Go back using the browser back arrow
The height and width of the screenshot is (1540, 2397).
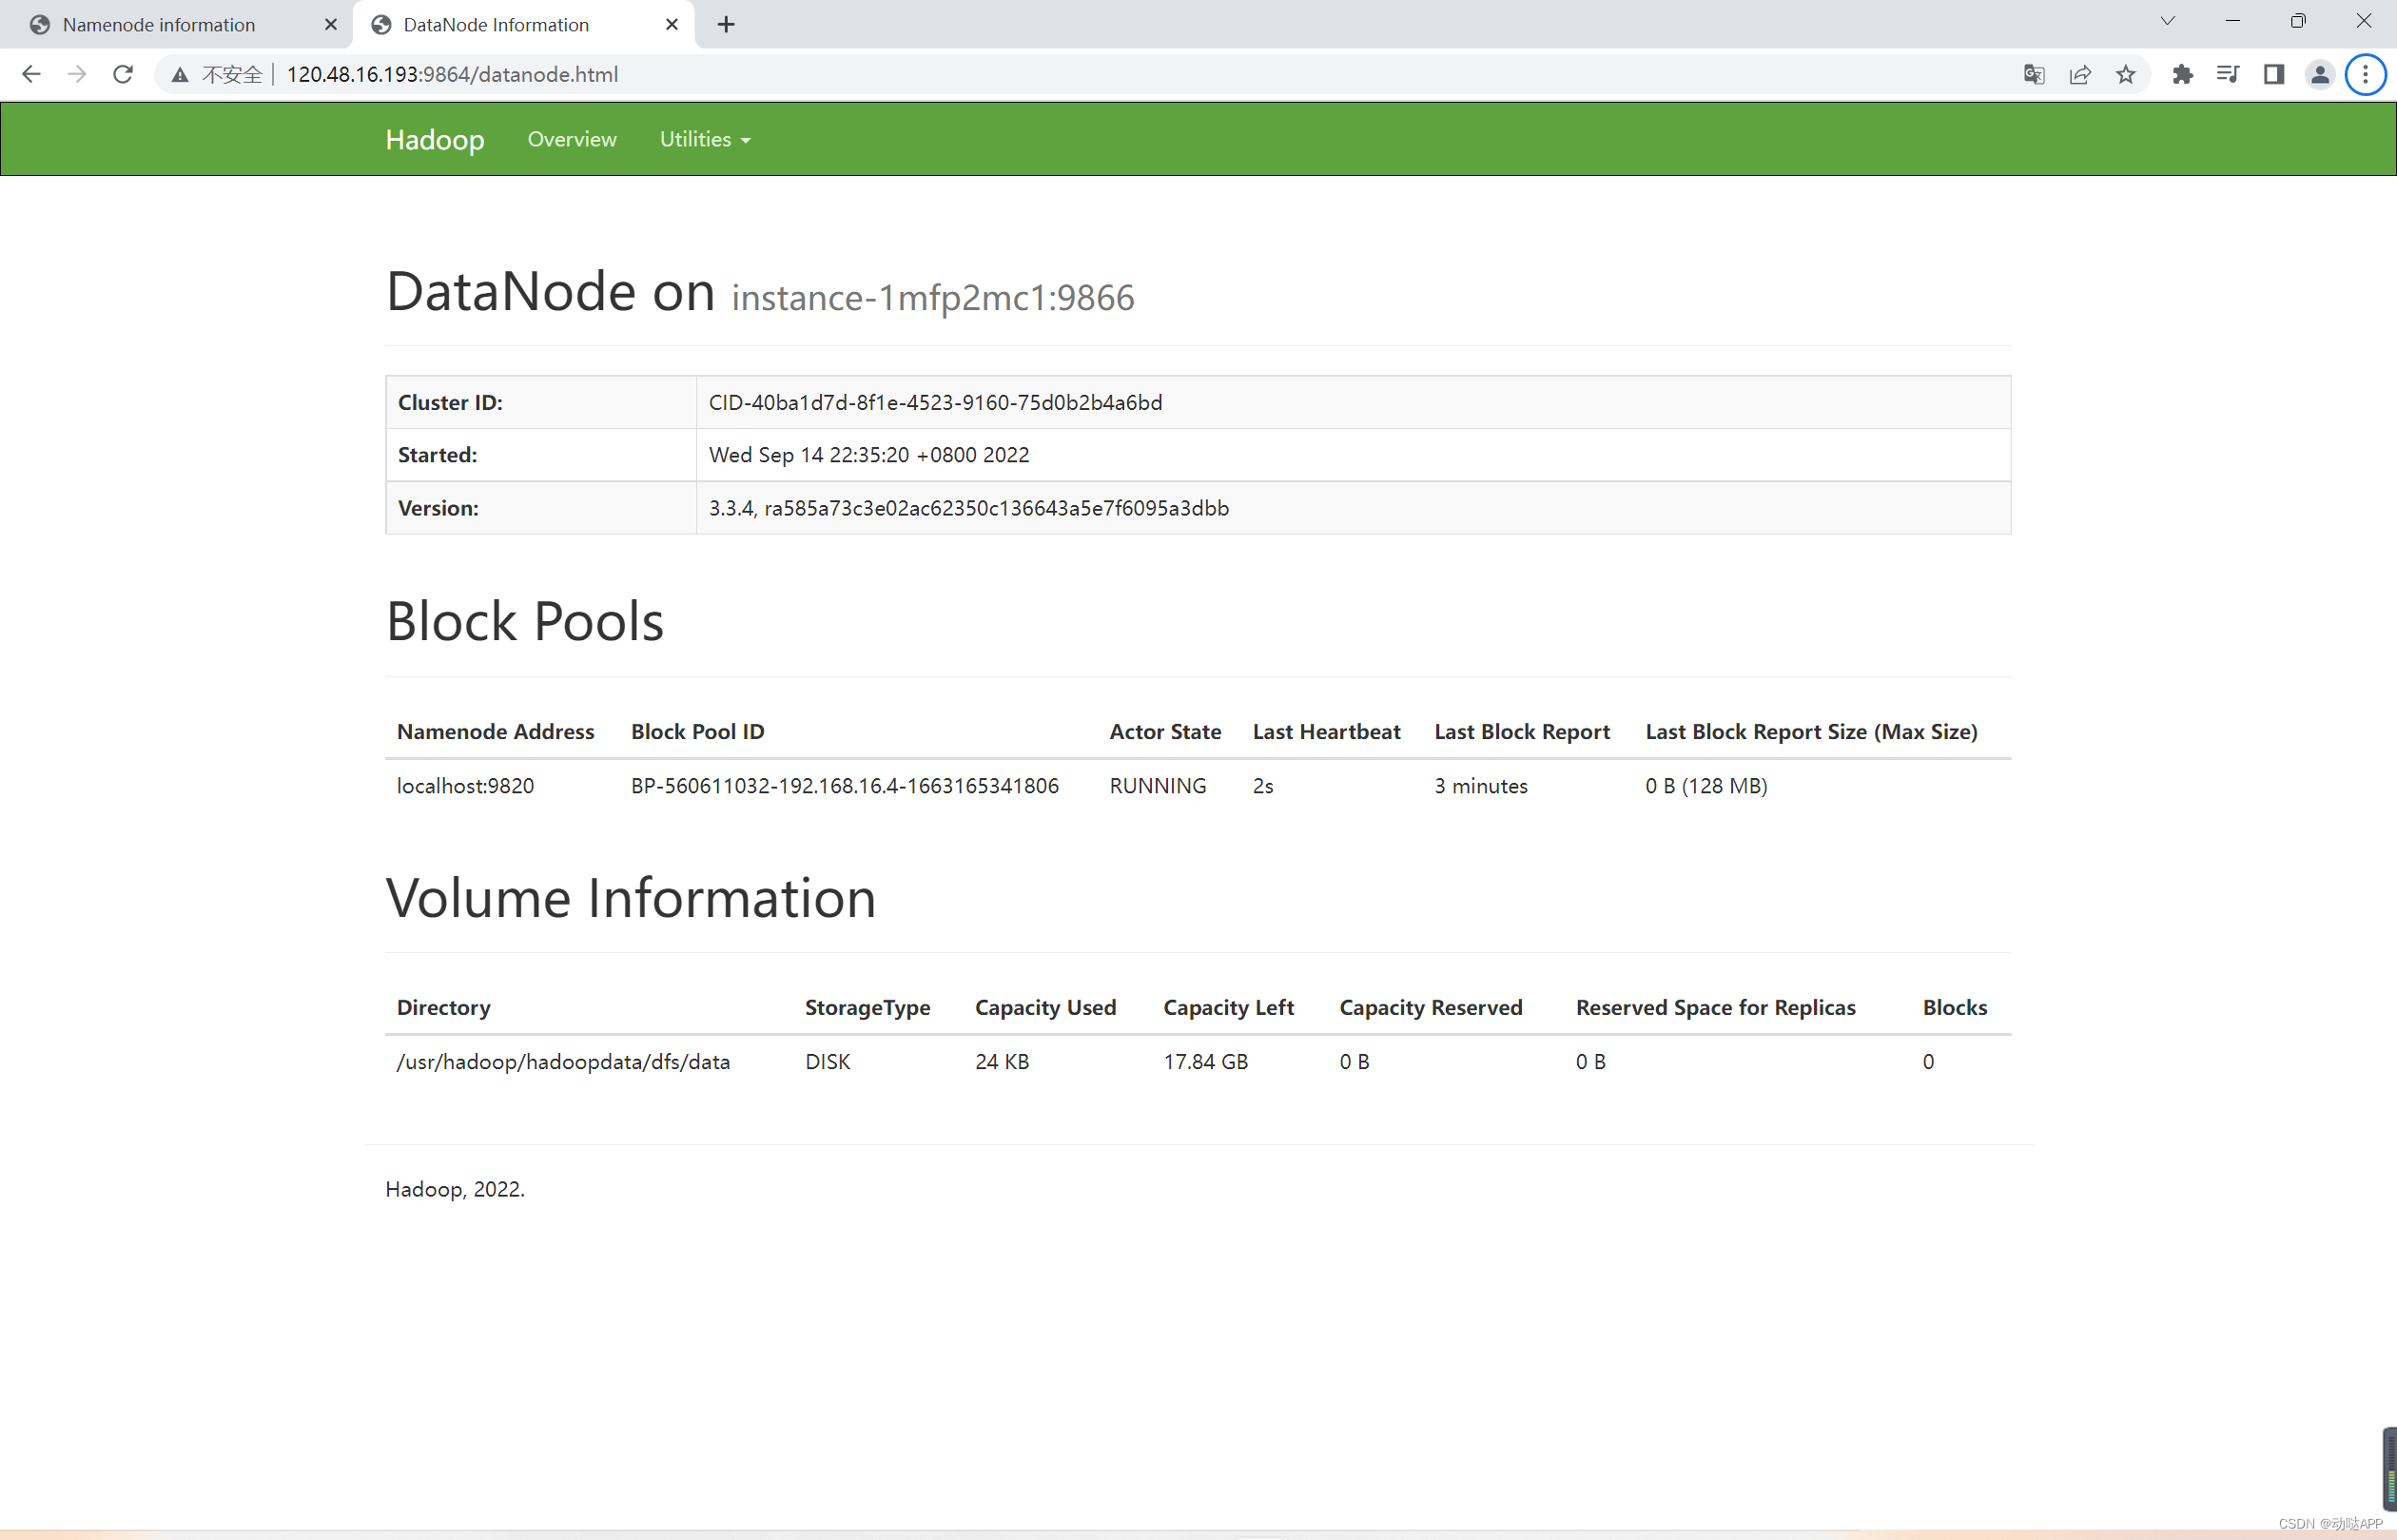(x=31, y=74)
